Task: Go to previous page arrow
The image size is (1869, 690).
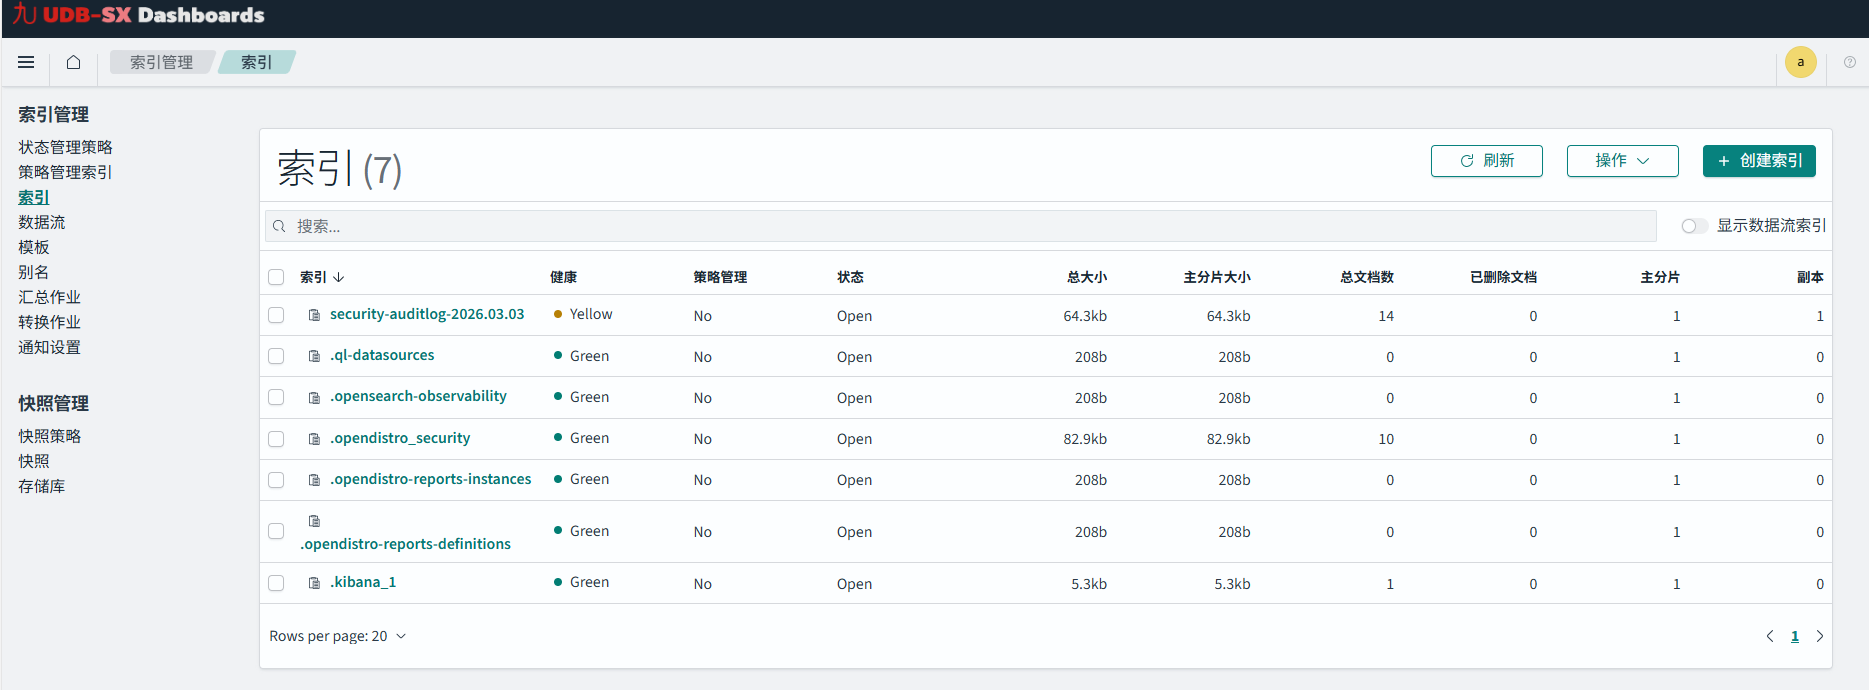Action: pyautogui.click(x=1770, y=636)
